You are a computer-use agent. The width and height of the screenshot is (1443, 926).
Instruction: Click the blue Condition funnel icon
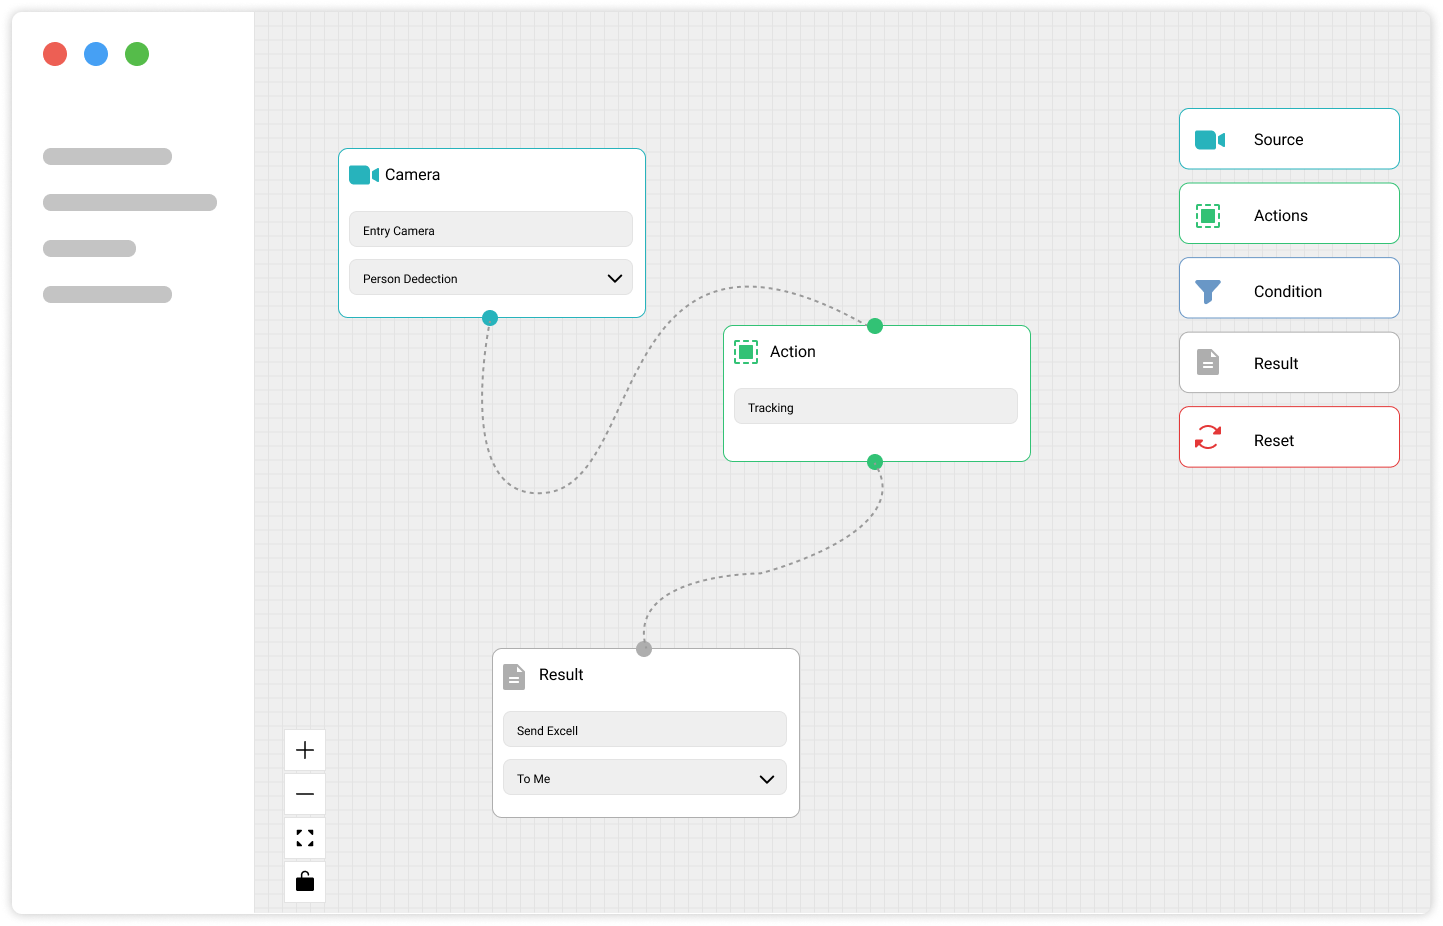tap(1208, 290)
